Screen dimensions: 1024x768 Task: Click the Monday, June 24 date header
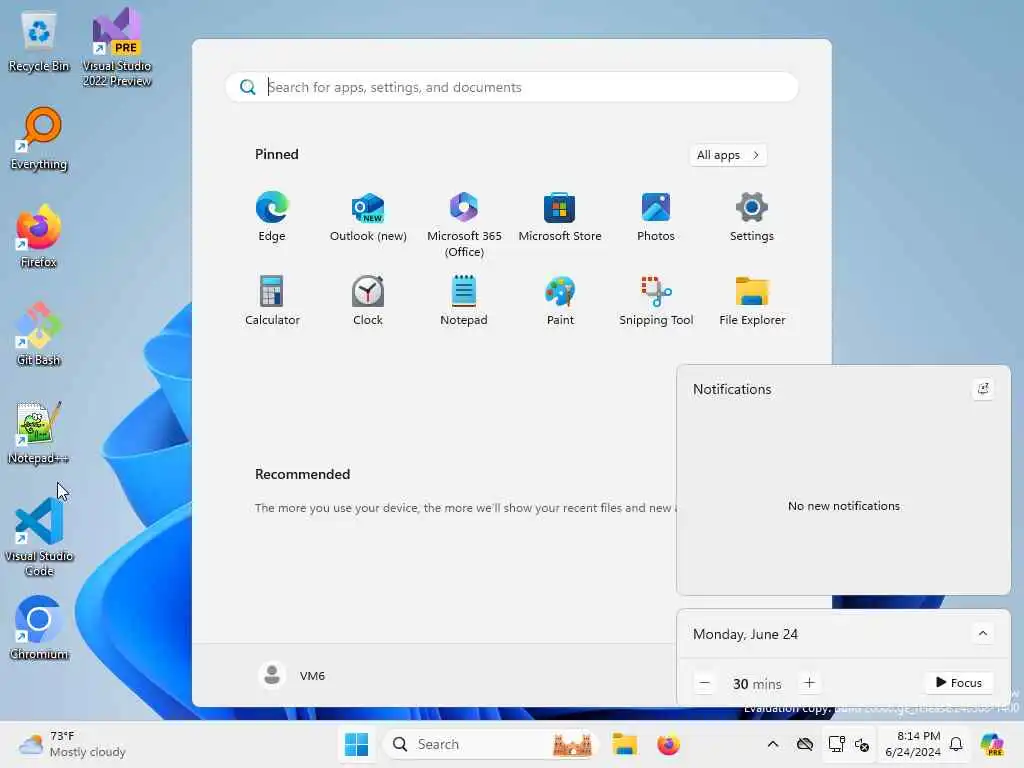(745, 634)
